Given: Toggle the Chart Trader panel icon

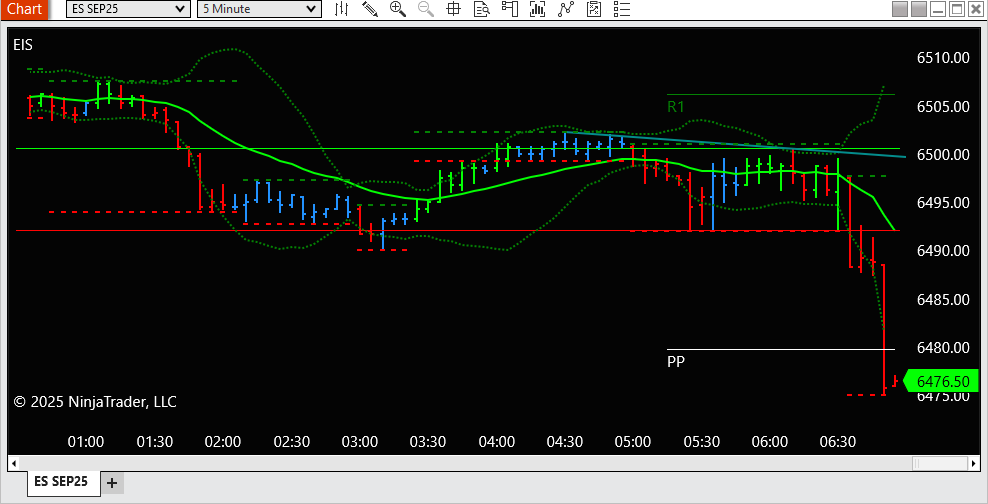Looking at the screenshot, I should point(509,9).
